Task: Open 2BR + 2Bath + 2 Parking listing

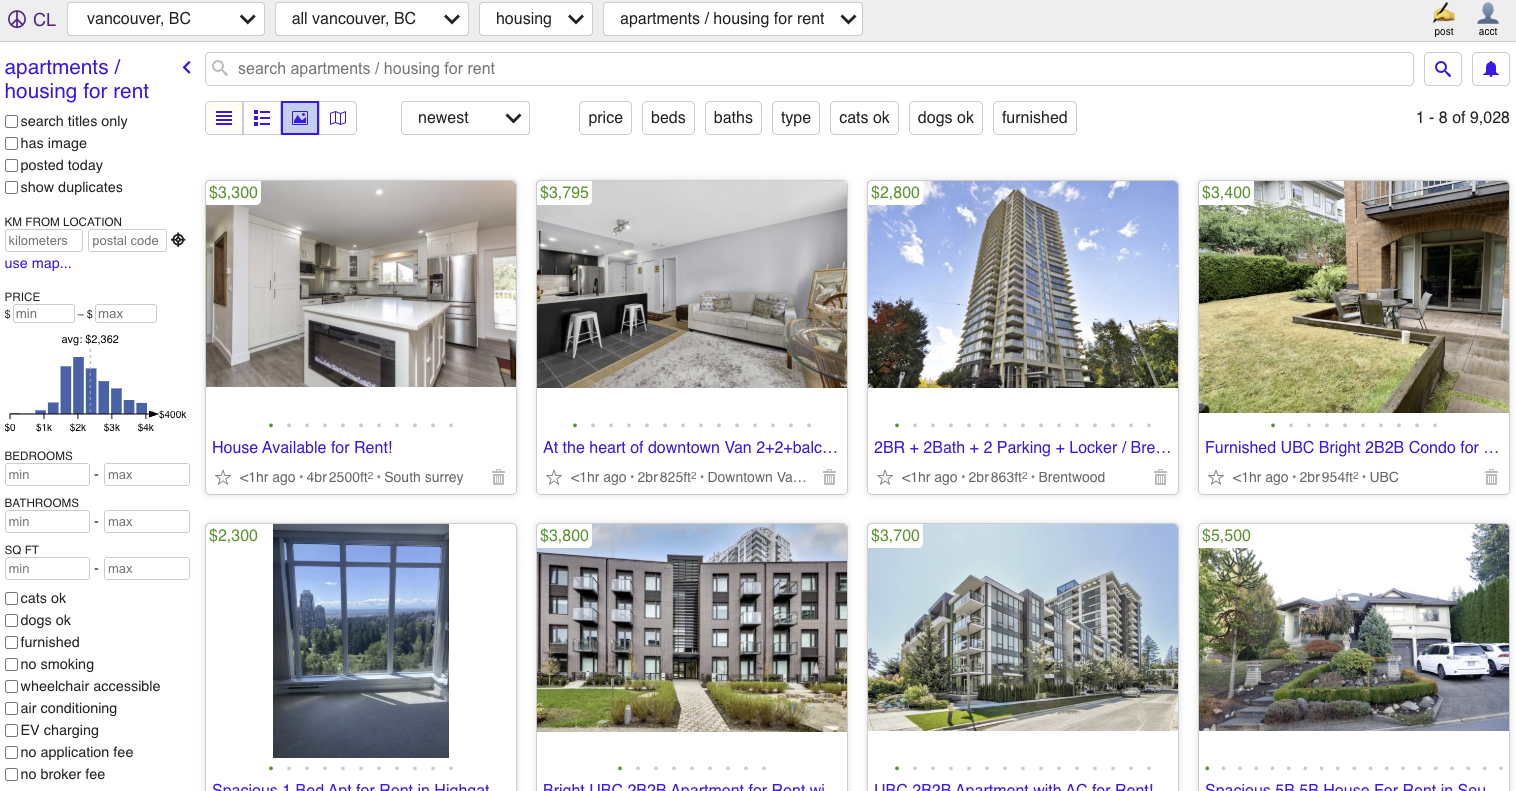Action: pyautogui.click(x=1022, y=448)
